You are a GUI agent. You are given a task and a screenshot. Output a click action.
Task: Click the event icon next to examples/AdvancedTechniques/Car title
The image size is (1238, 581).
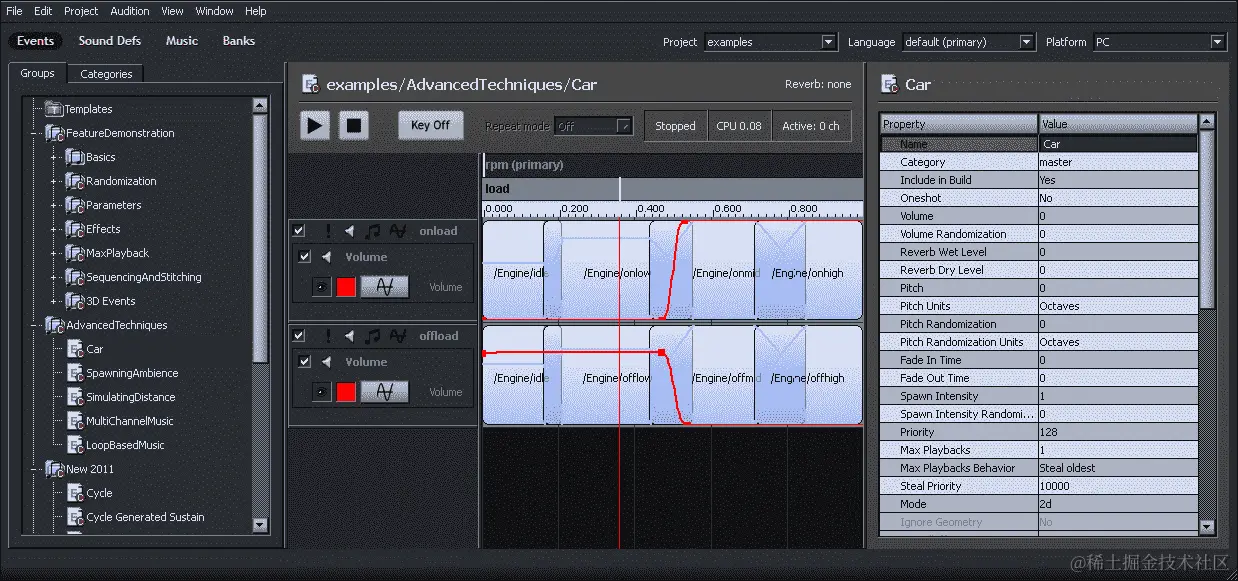tap(311, 84)
